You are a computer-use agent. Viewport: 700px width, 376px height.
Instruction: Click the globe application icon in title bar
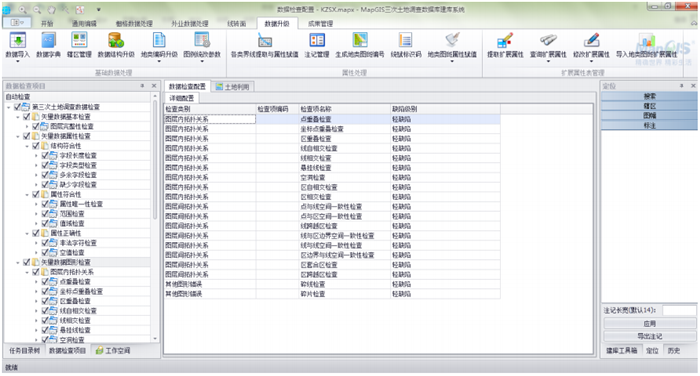pyautogui.click(x=7, y=9)
